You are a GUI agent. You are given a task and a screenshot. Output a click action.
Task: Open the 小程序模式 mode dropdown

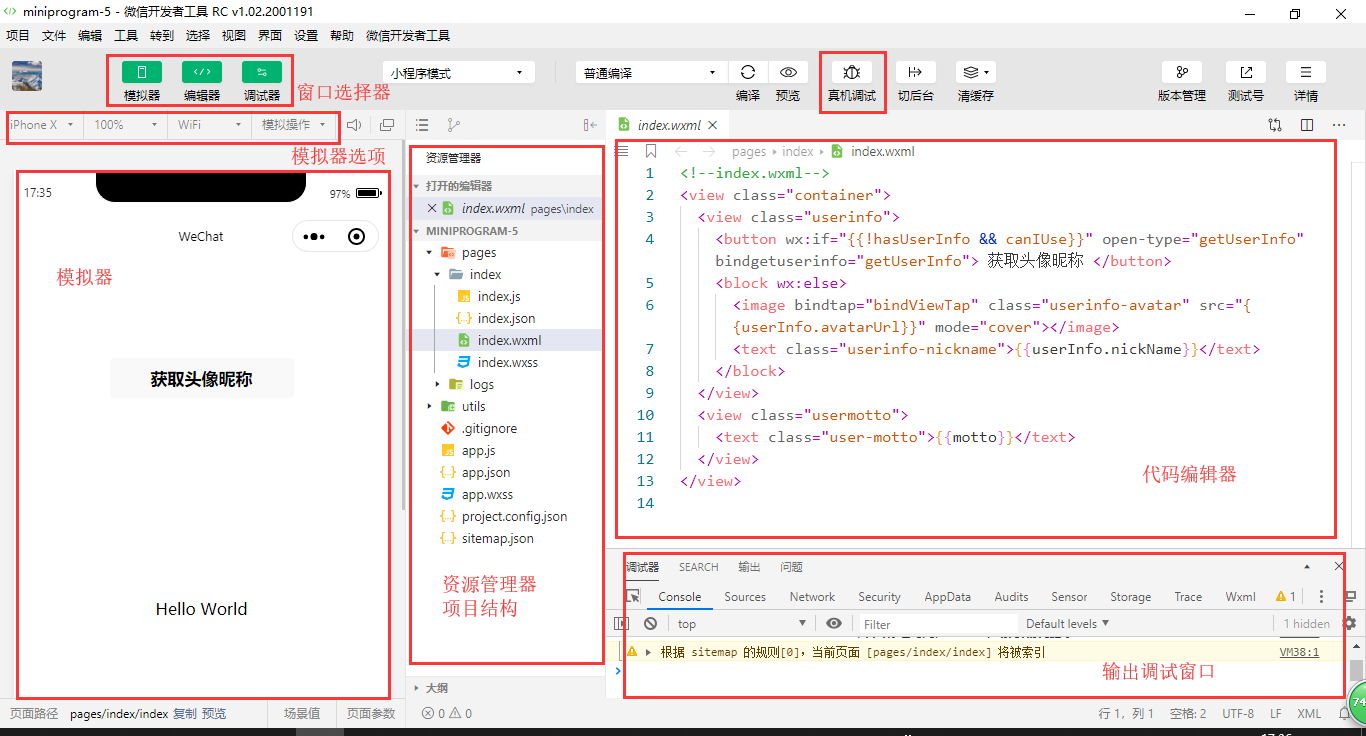pyautogui.click(x=459, y=73)
